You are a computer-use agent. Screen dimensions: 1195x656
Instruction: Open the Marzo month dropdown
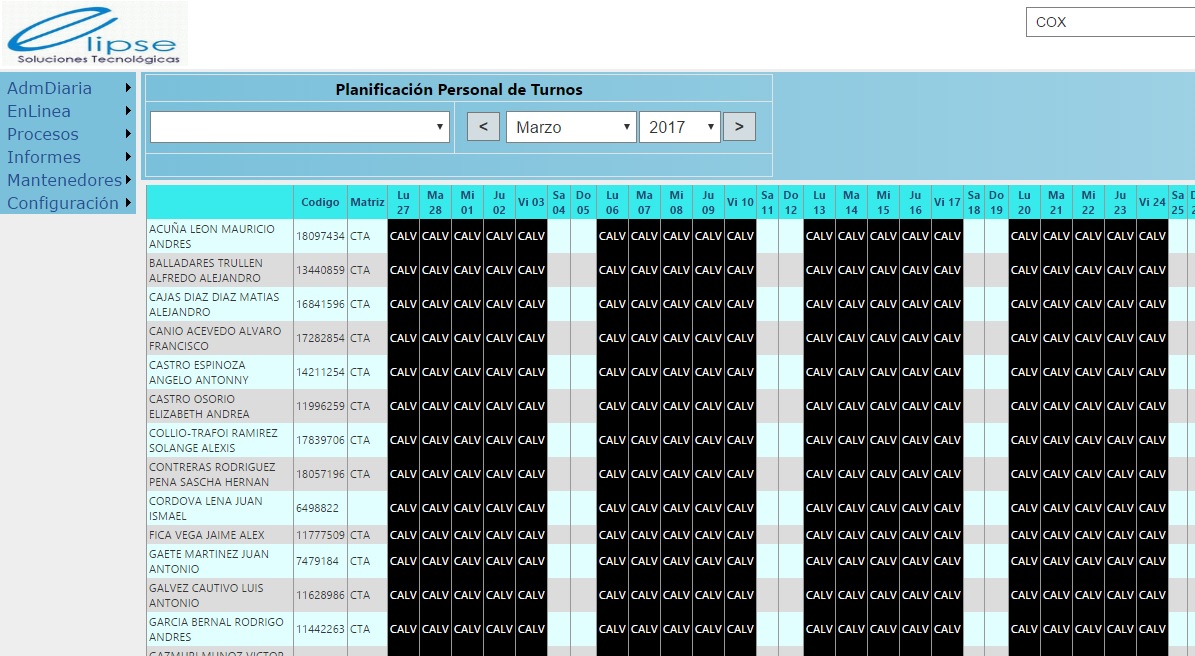click(571, 126)
